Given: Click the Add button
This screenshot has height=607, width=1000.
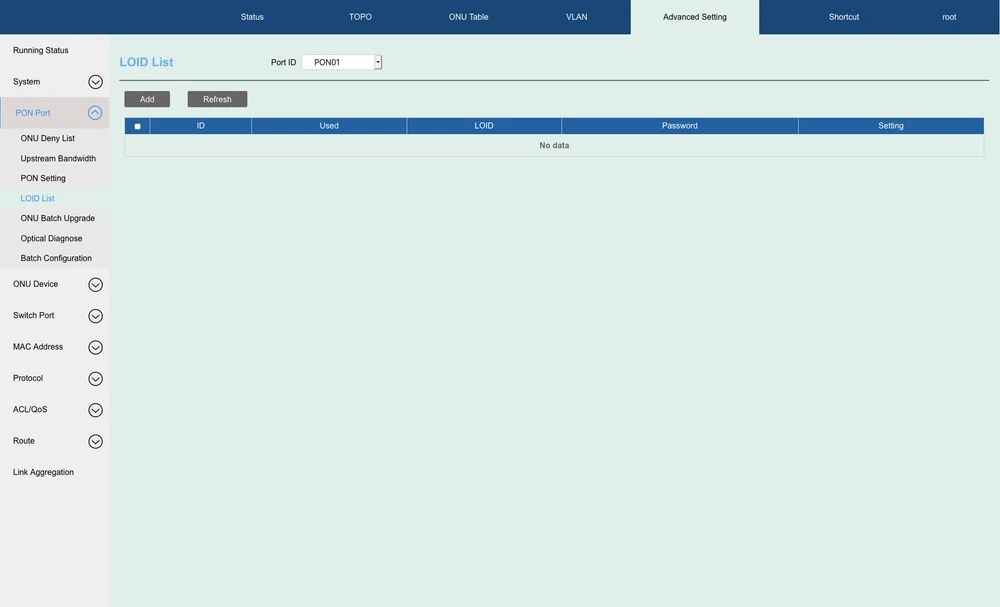Looking at the screenshot, I should pos(147,99).
